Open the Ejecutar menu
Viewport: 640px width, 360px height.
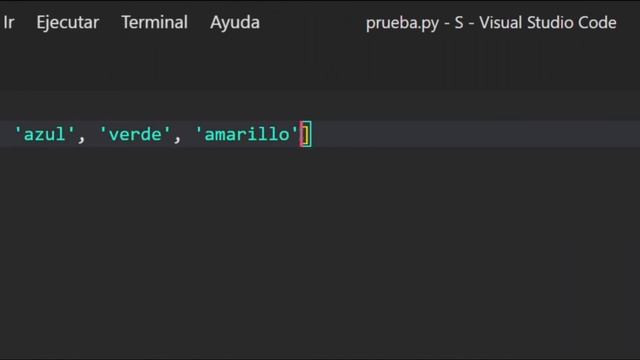pyautogui.click(x=68, y=23)
